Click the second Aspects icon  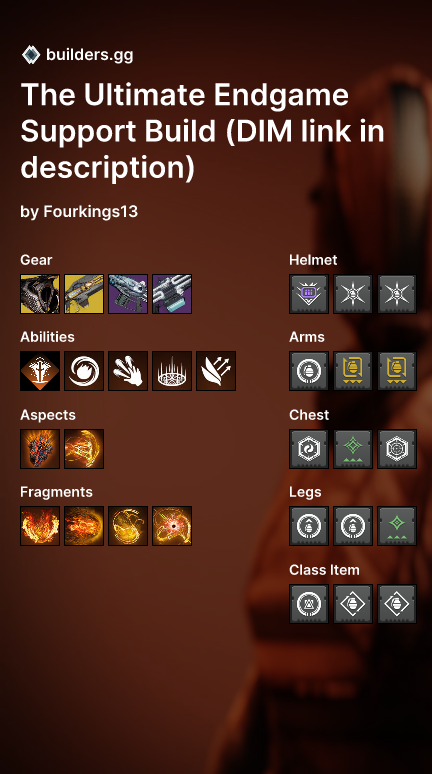click(84, 449)
